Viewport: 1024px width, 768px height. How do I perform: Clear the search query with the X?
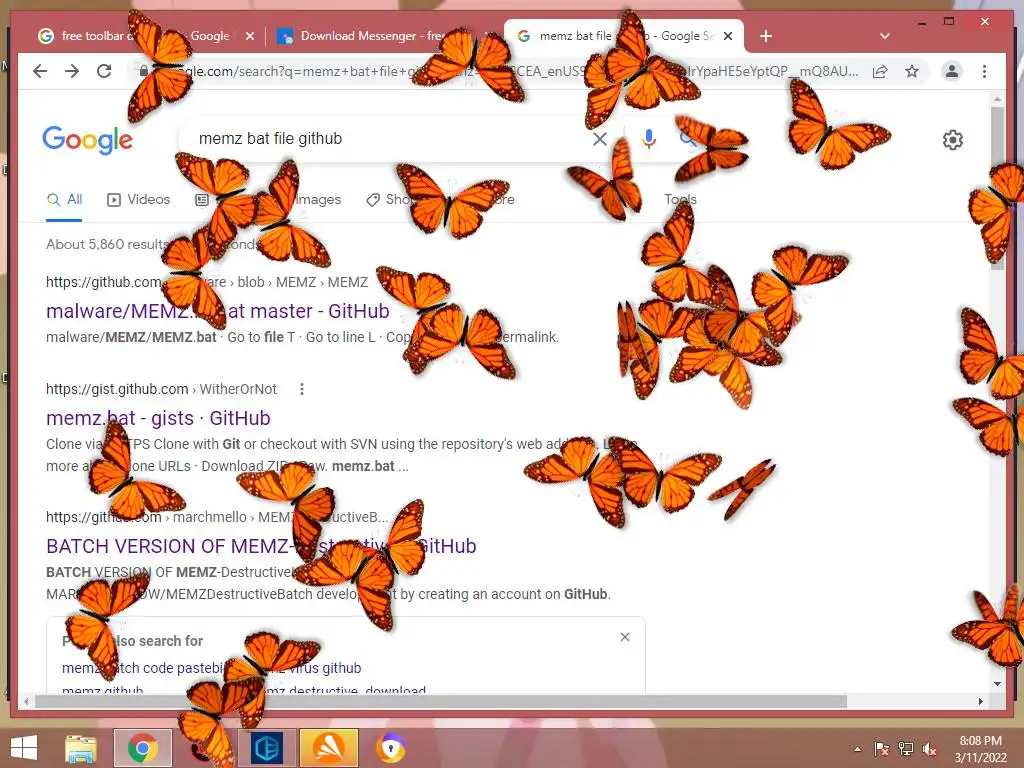[x=600, y=138]
